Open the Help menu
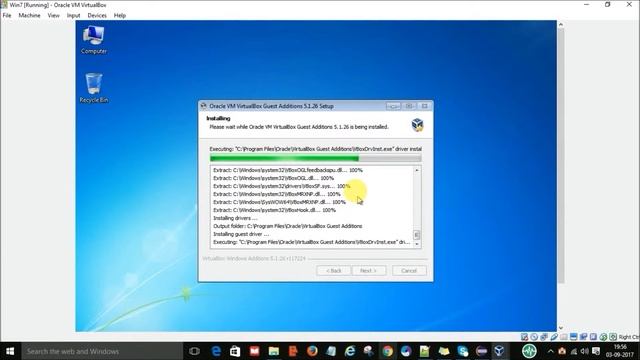This screenshot has height=360, width=640. [120, 16]
